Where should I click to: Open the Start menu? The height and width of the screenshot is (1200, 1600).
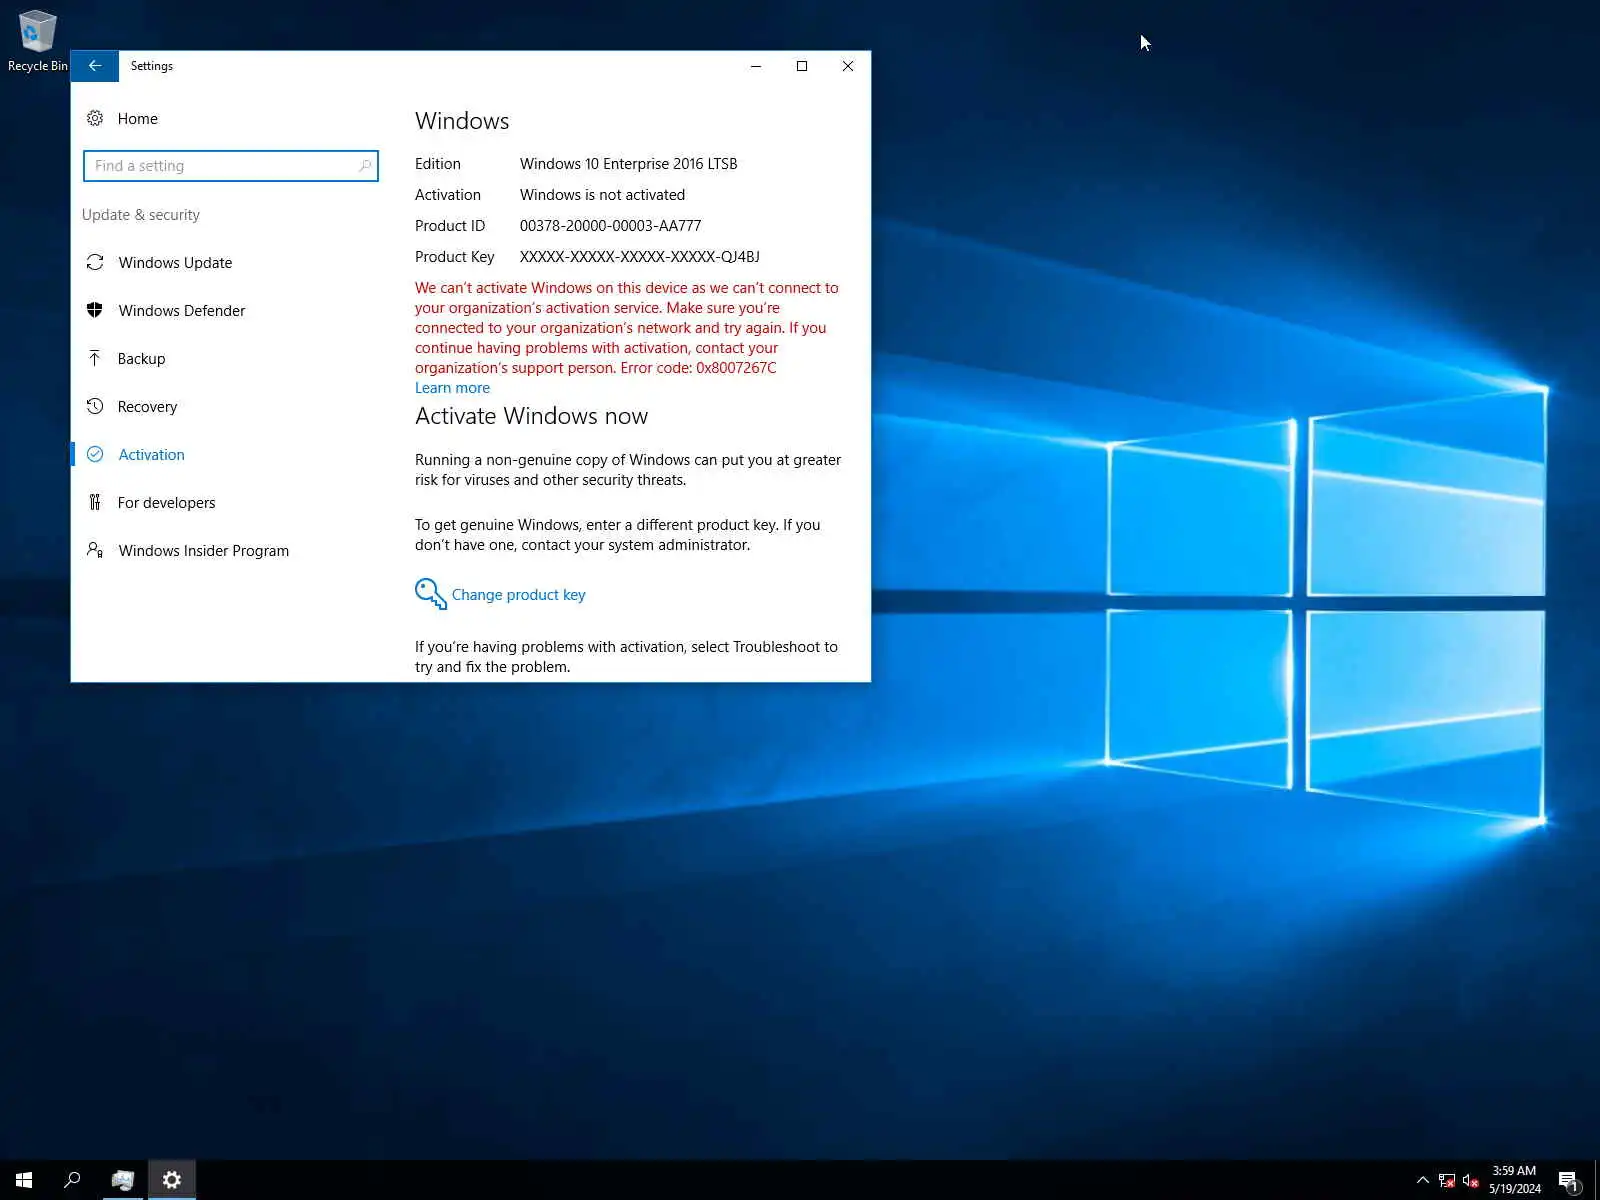(x=24, y=1180)
